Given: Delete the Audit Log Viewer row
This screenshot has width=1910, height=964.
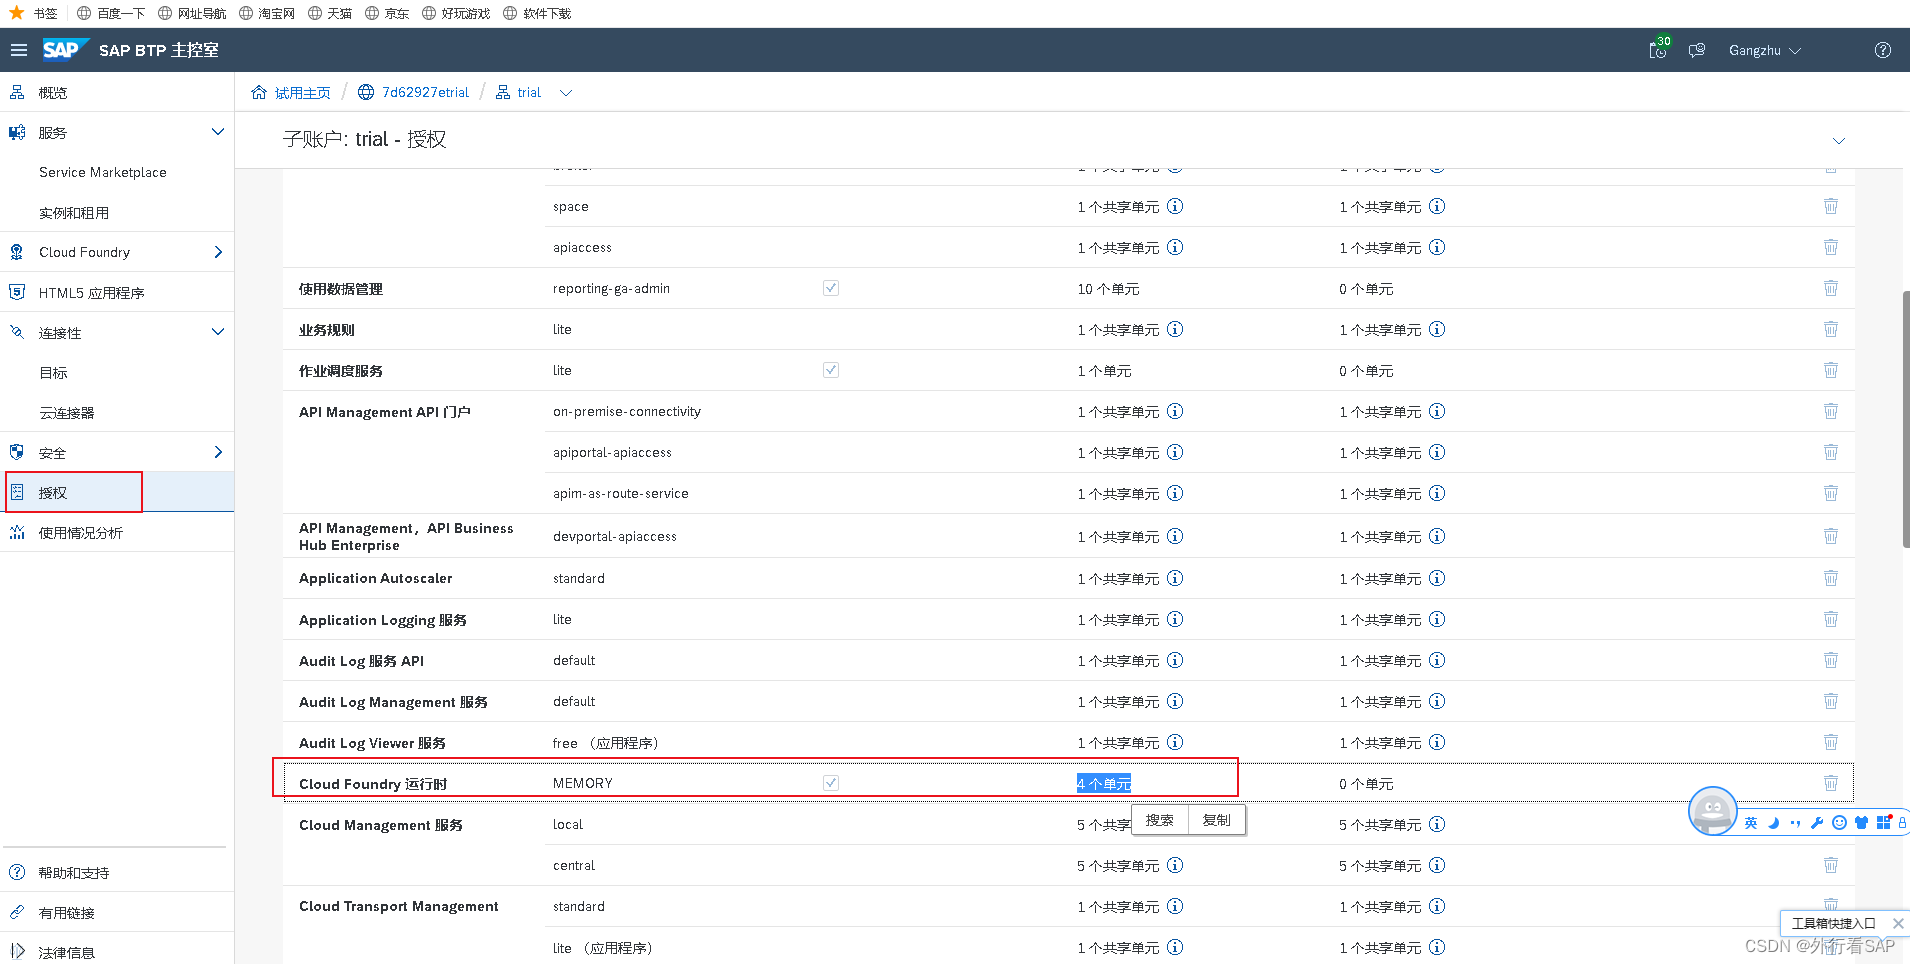Looking at the screenshot, I should coord(1831,742).
